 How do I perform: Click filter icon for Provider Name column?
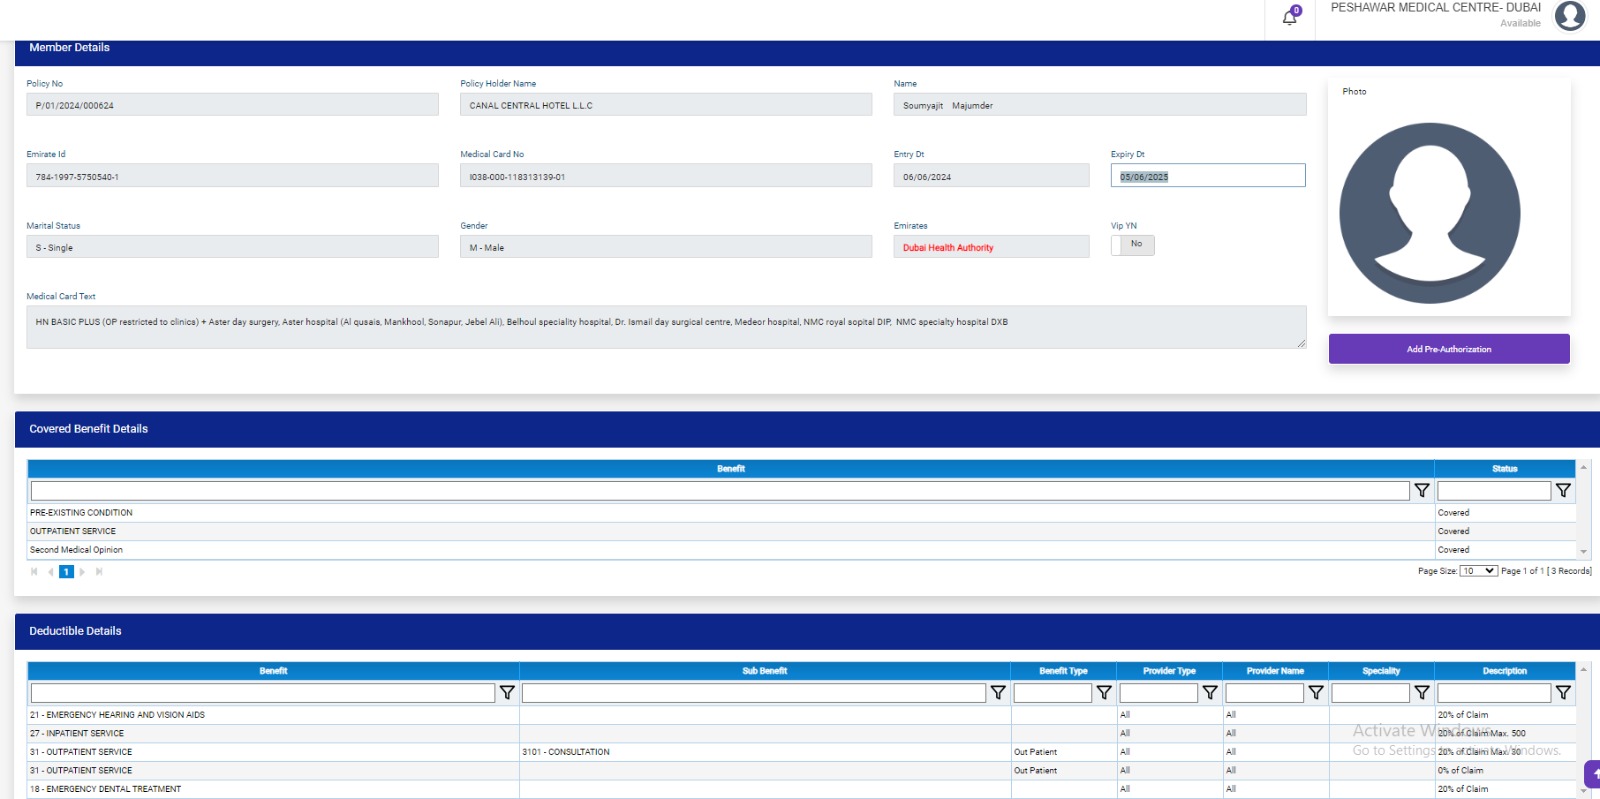click(x=1315, y=693)
